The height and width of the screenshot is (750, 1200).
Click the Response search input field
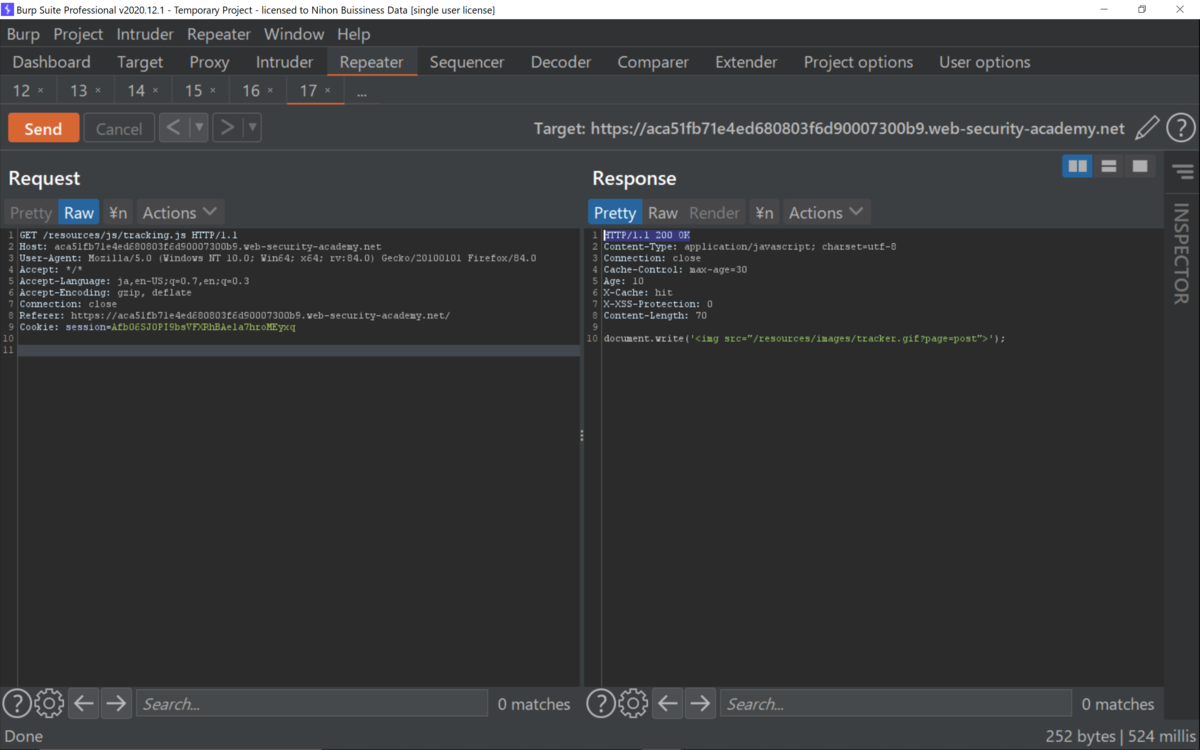(x=895, y=704)
